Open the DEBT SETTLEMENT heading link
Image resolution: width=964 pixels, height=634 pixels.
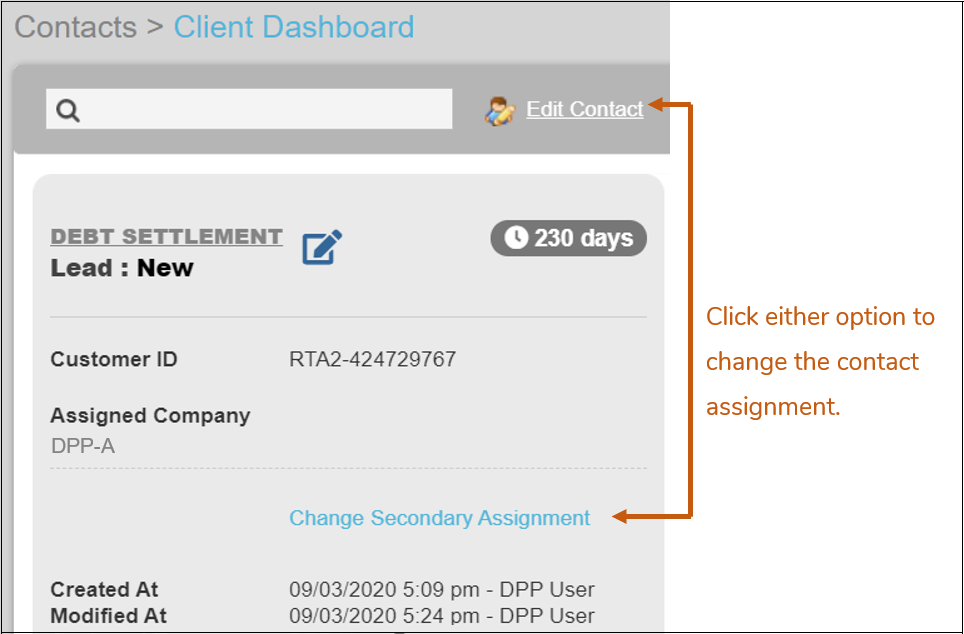(166, 237)
